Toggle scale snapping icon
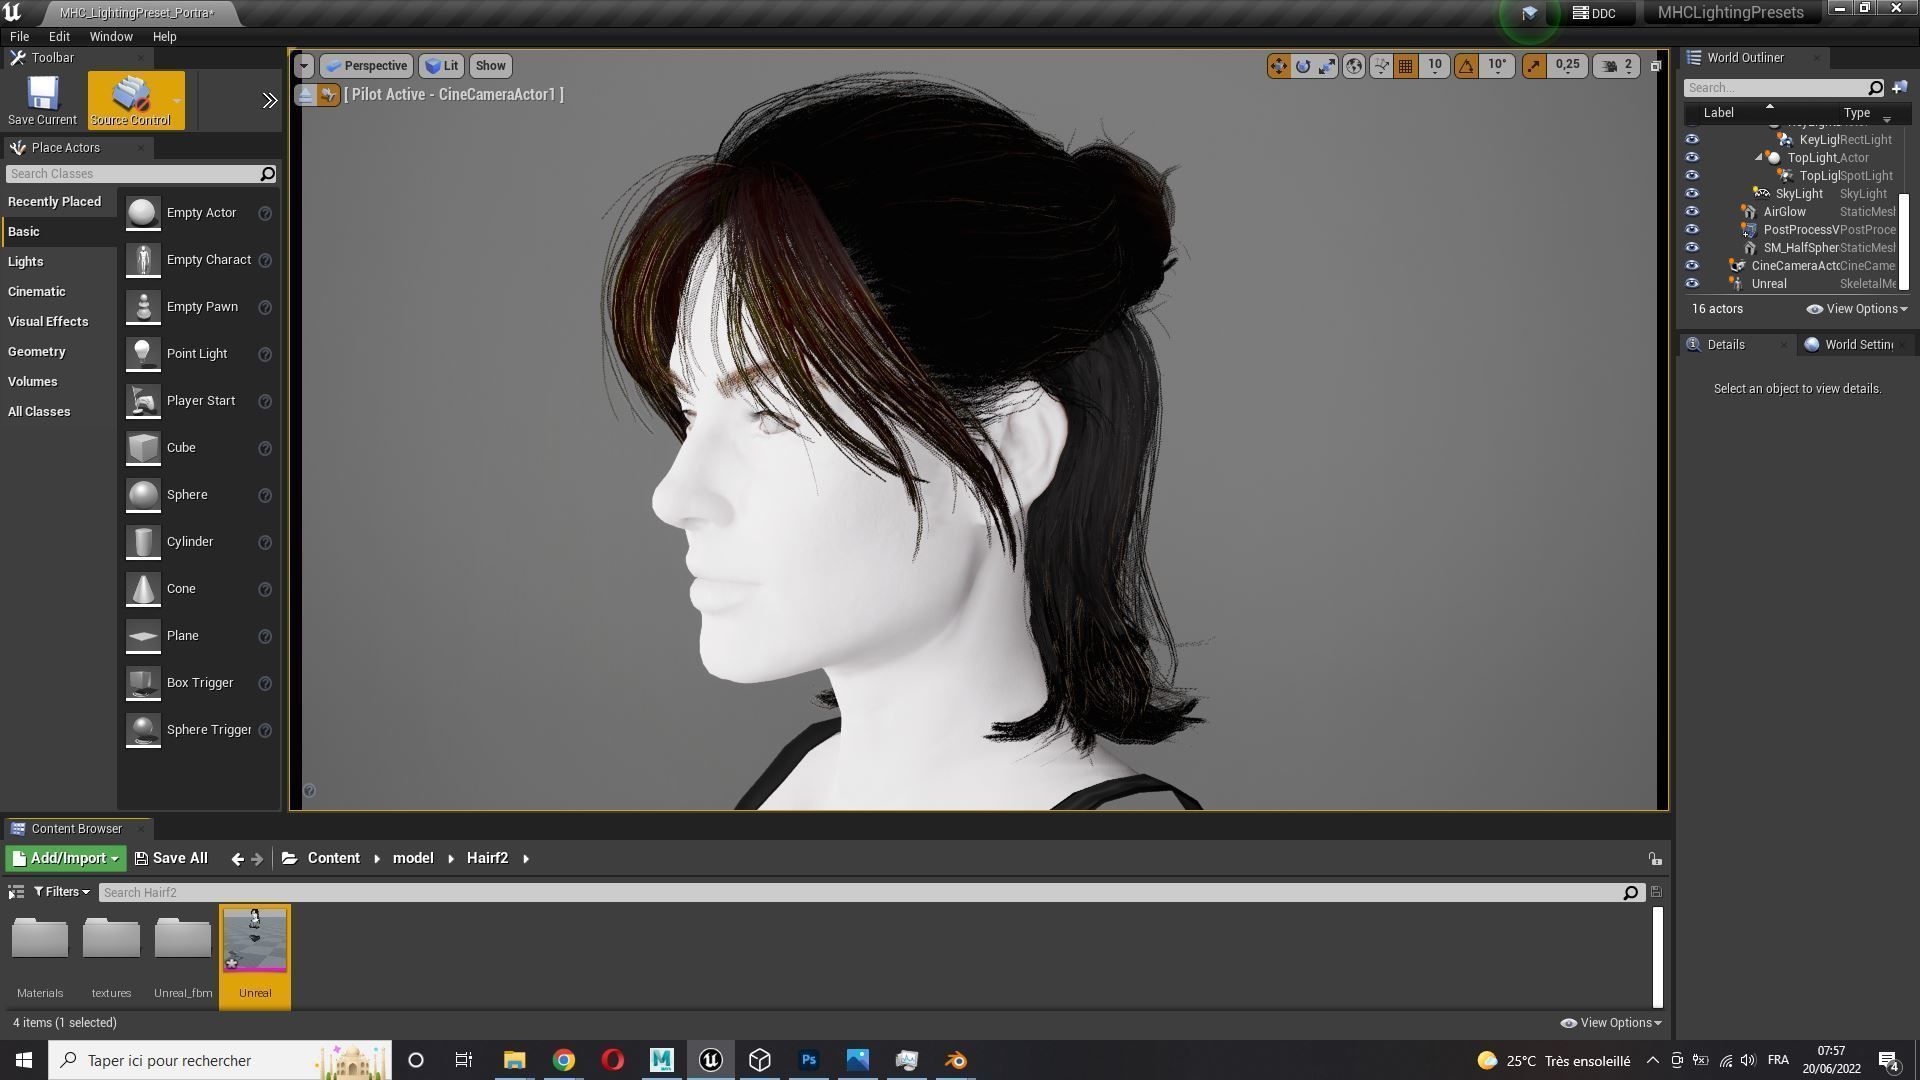The width and height of the screenshot is (1920, 1080). 1533,66
